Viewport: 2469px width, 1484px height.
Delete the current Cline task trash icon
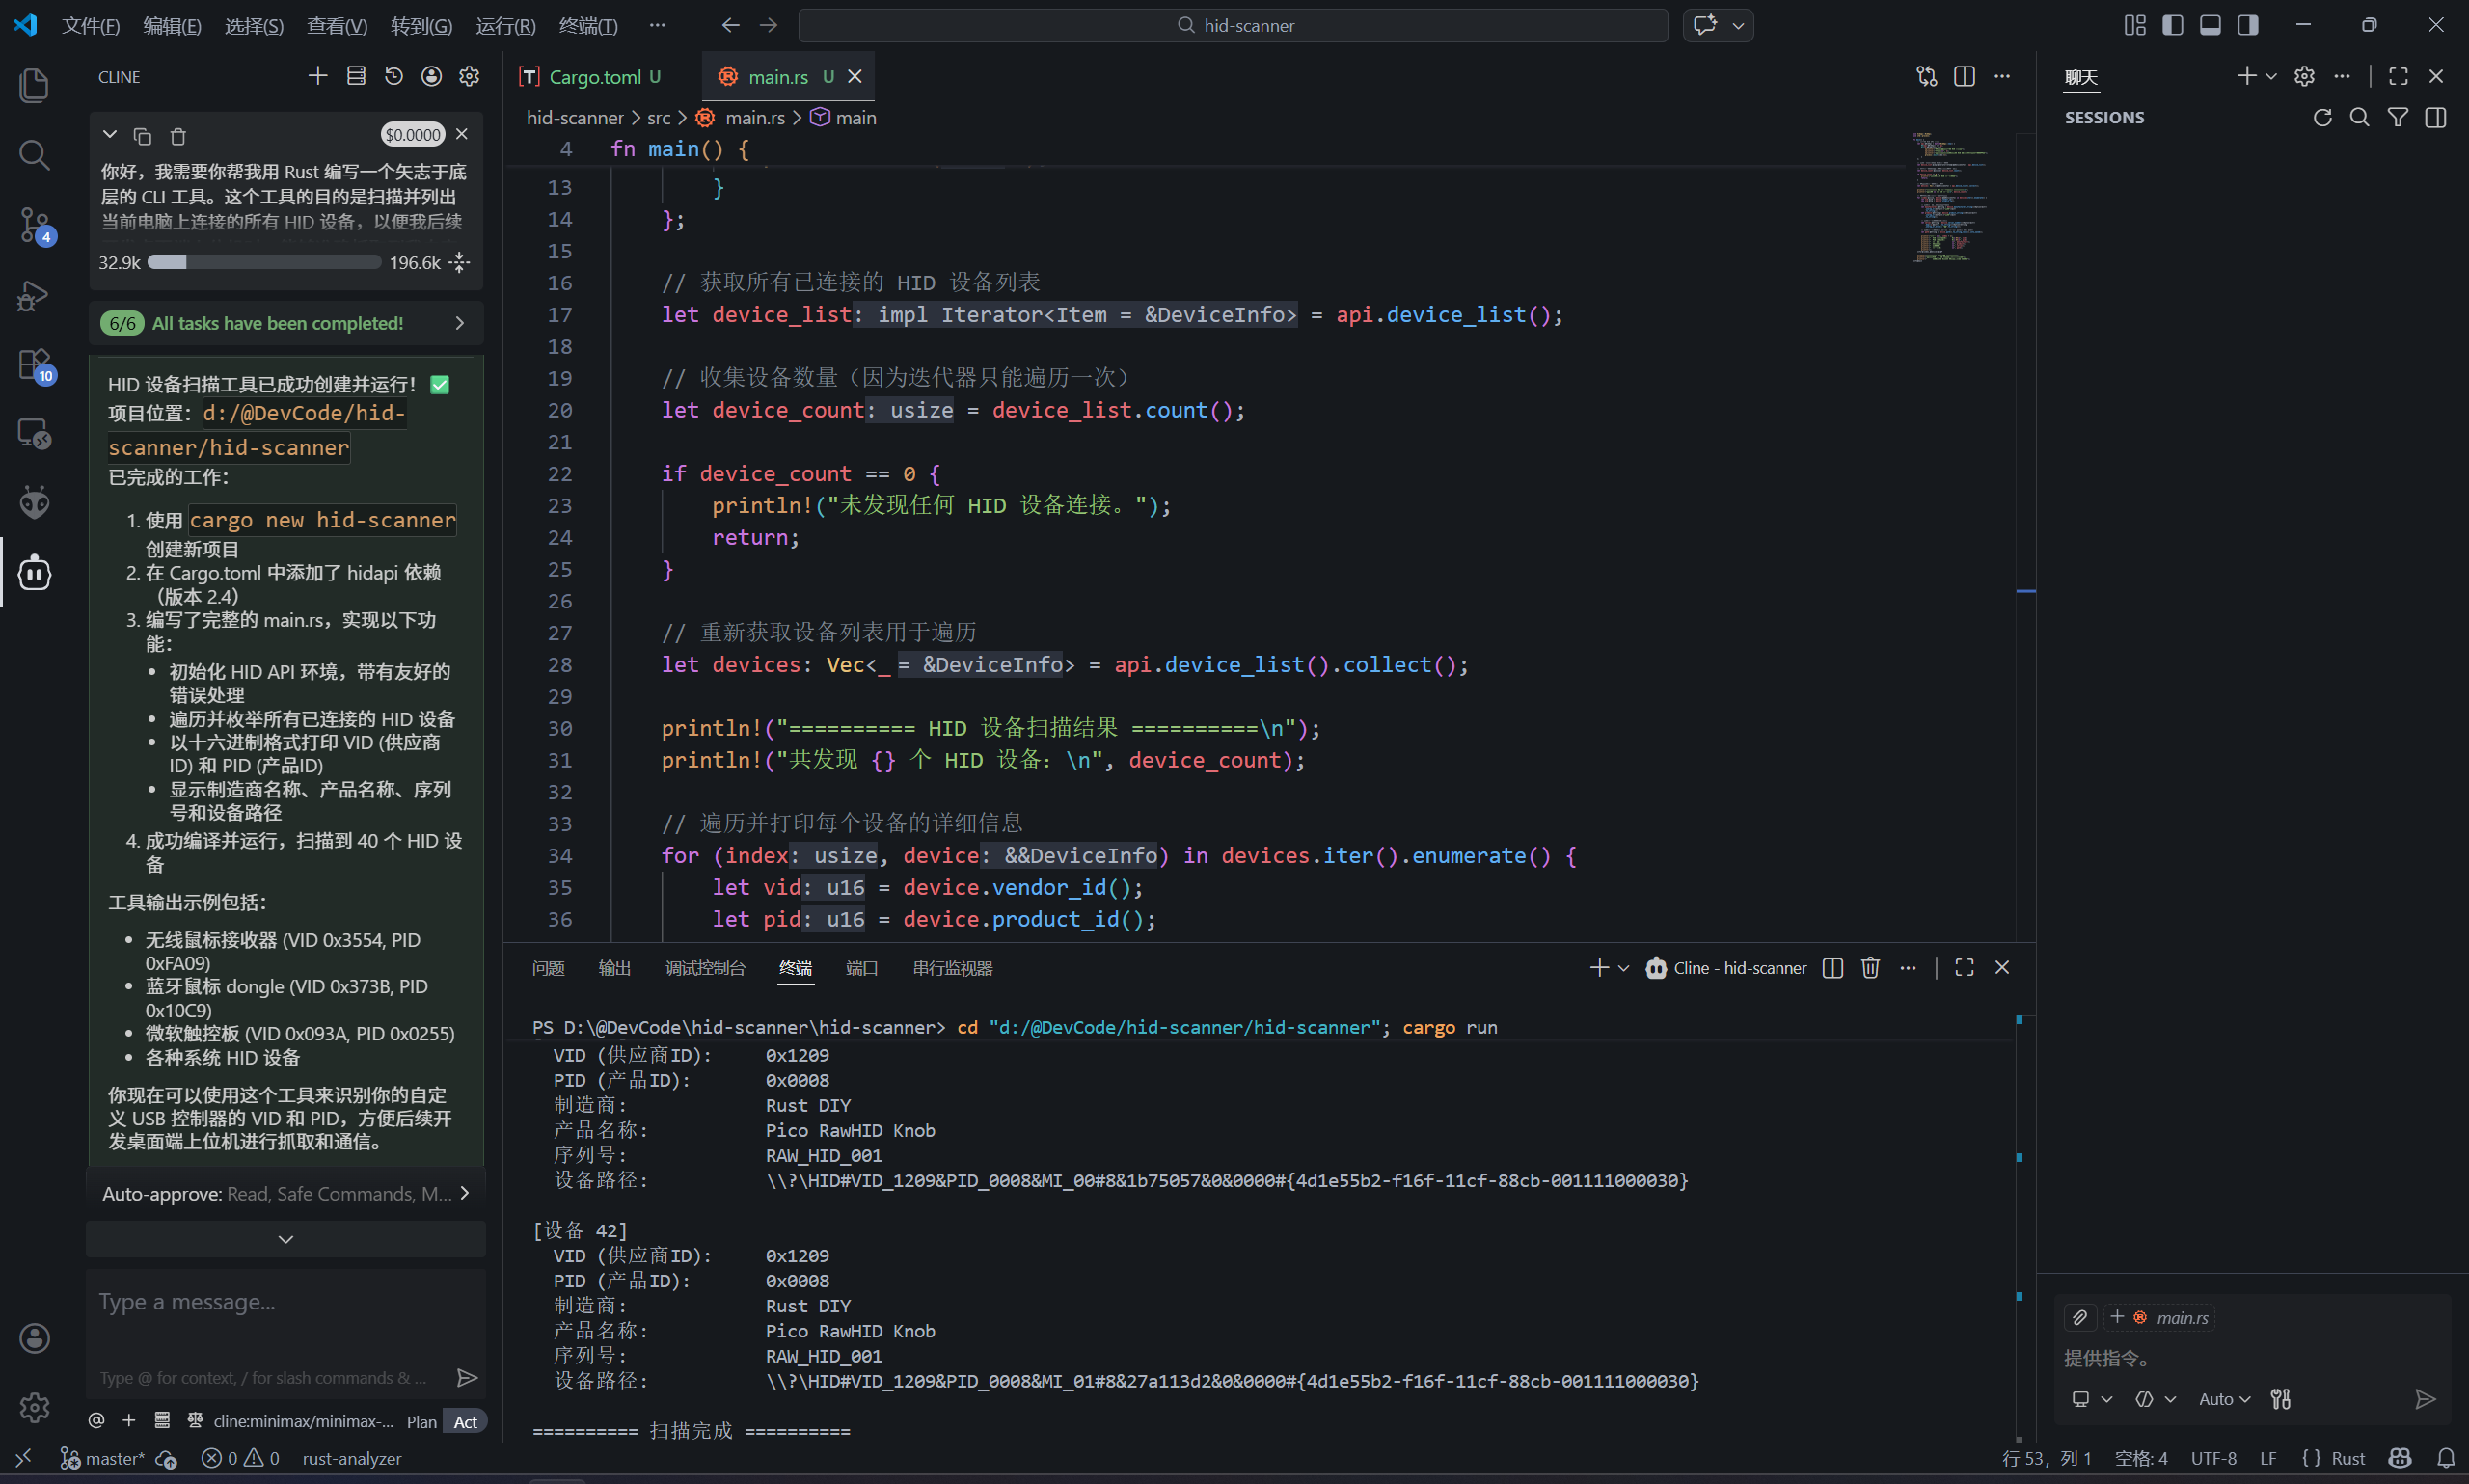coord(178,136)
